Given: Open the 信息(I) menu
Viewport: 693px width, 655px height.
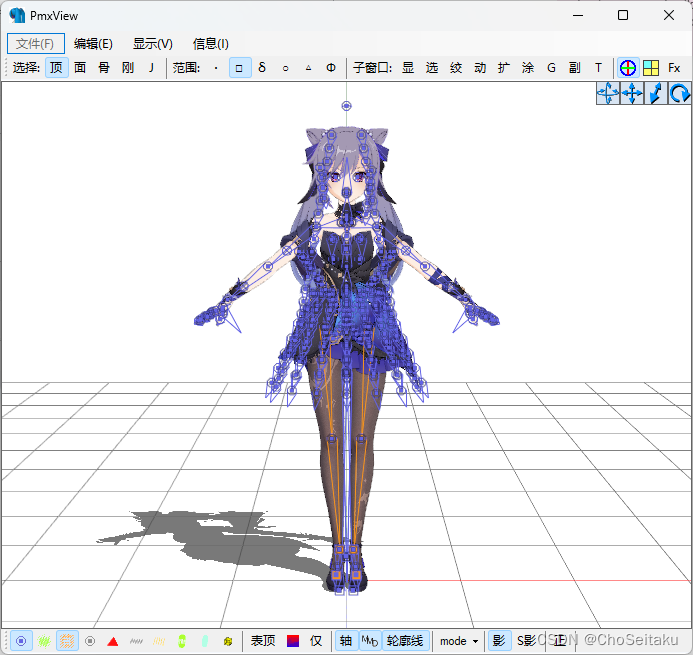Looking at the screenshot, I should [x=211, y=43].
